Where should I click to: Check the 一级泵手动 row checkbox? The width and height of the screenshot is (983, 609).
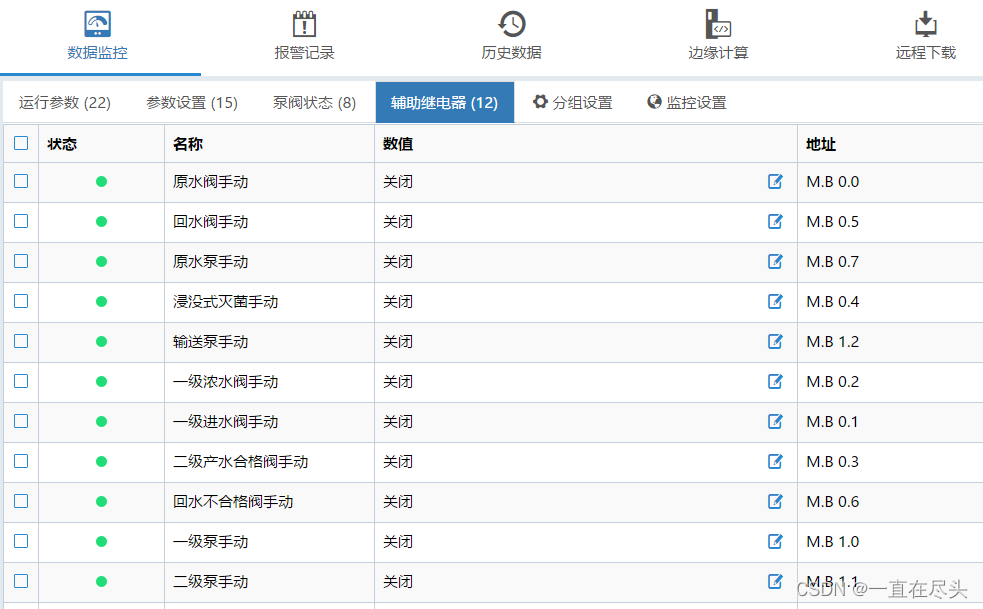[21, 541]
